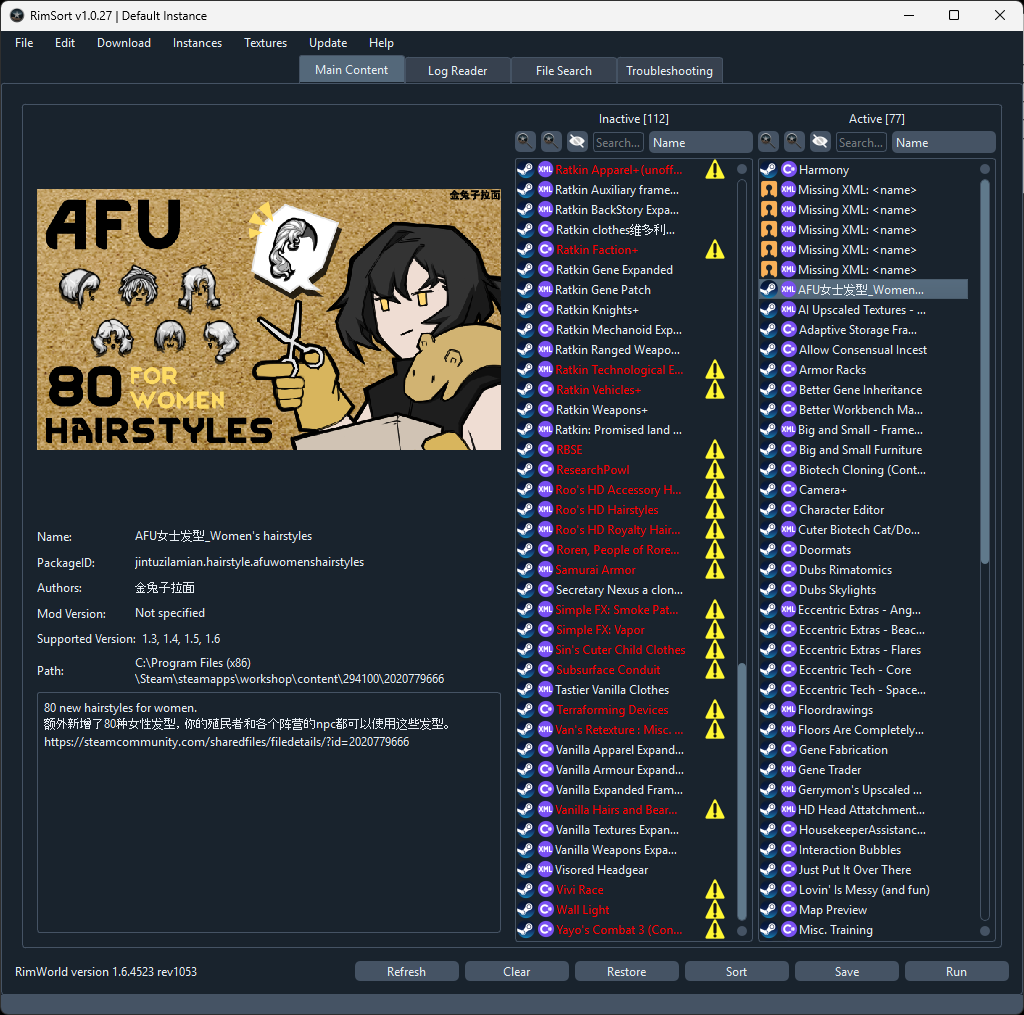Open the Name dropdown above the Inactive list
This screenshot has height=1015, width=1024.
click(701, 142)
